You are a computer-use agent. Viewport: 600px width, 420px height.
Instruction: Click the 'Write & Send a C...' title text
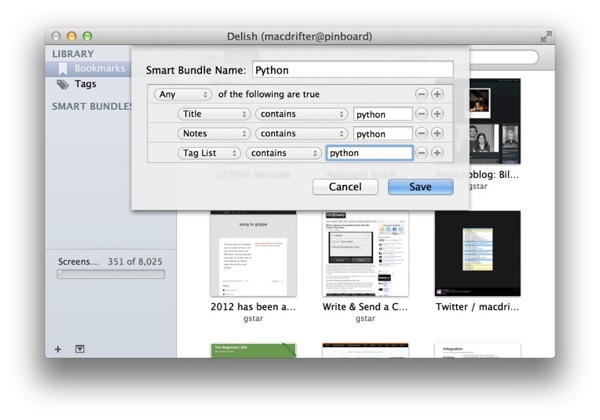point(365,307)
